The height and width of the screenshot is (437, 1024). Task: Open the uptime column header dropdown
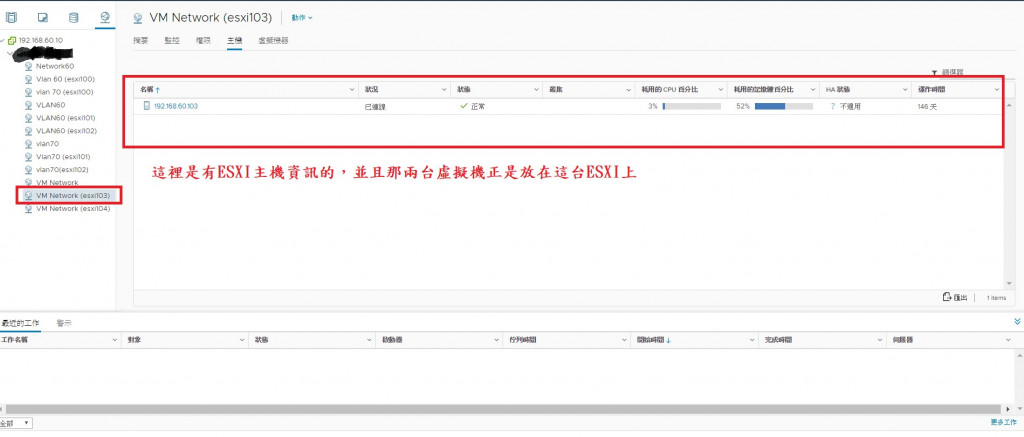(997, 89)
